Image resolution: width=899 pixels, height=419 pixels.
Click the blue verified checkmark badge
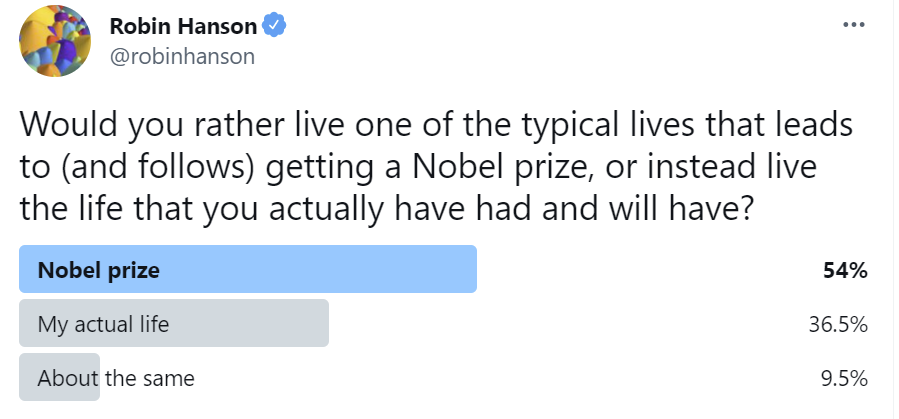coord(275,27)
